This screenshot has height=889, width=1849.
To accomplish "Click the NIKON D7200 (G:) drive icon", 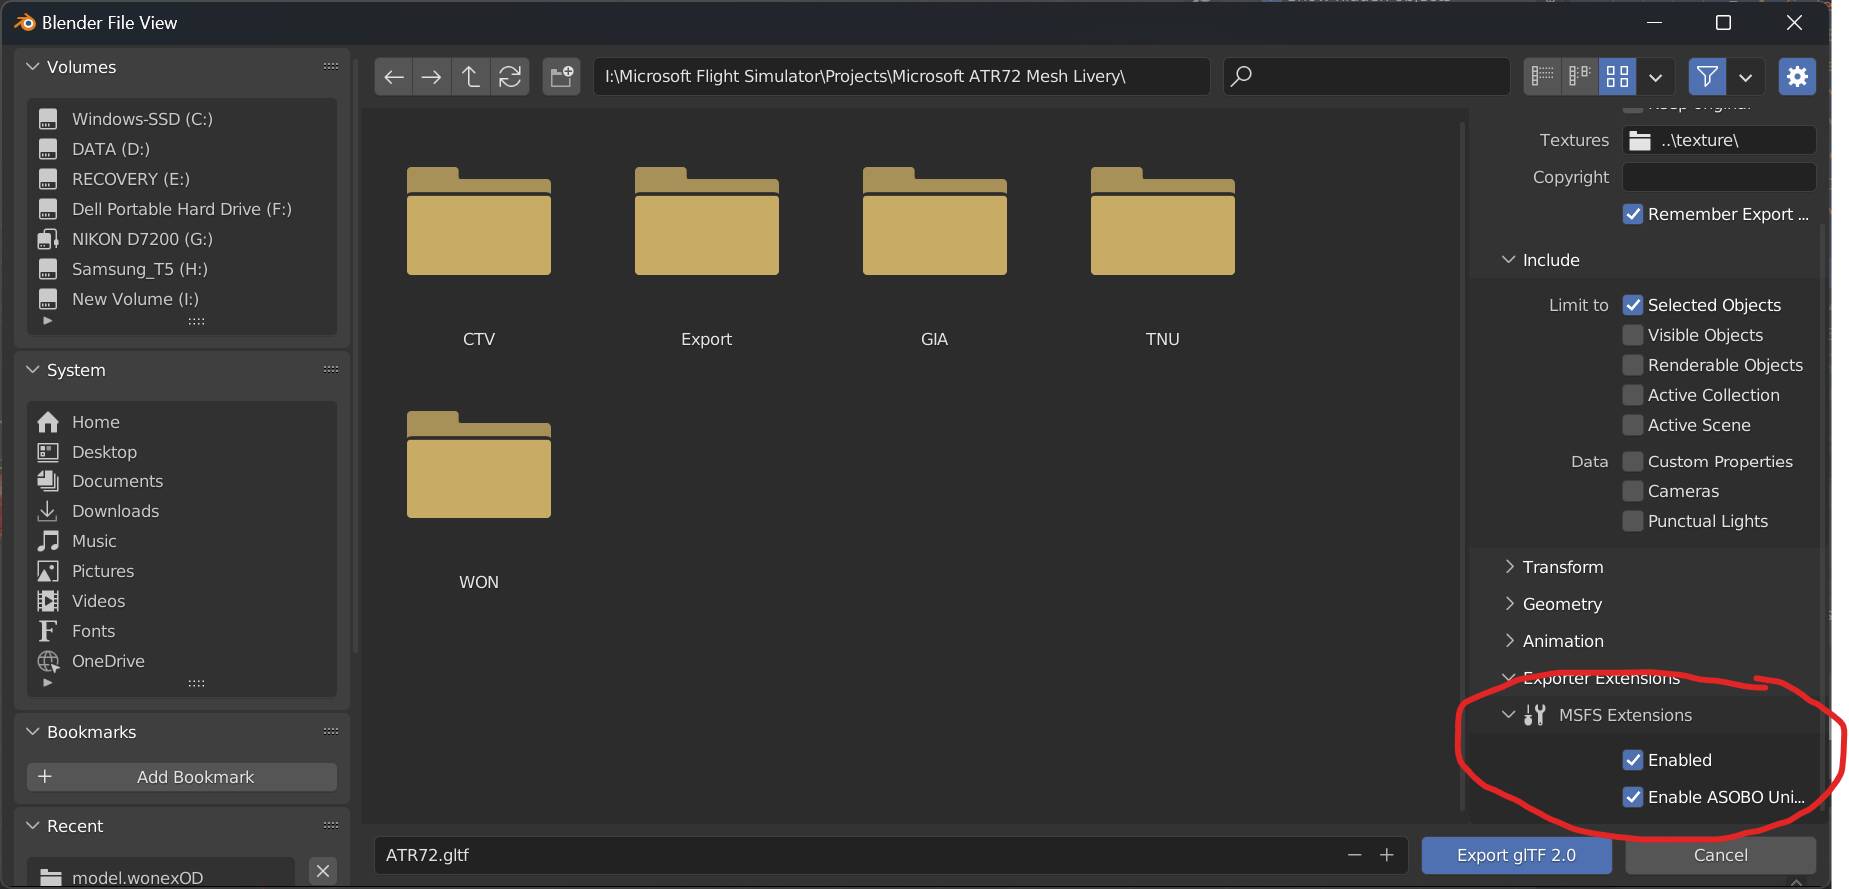I will click(x=48, y=239).
